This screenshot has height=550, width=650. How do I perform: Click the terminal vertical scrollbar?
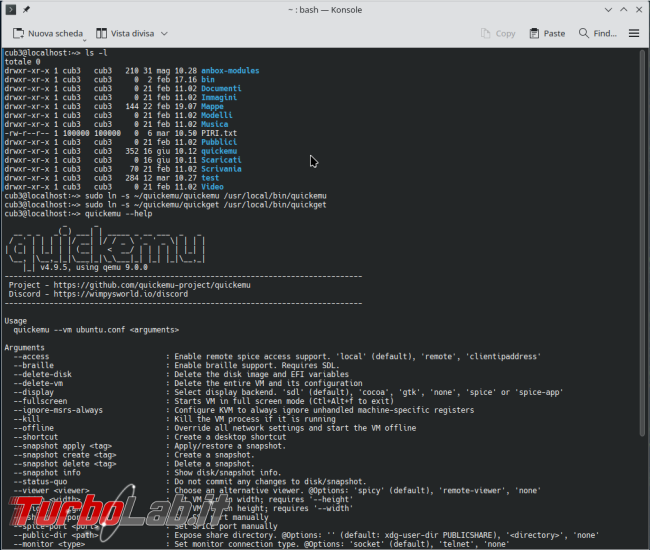[x=642, y=245]
